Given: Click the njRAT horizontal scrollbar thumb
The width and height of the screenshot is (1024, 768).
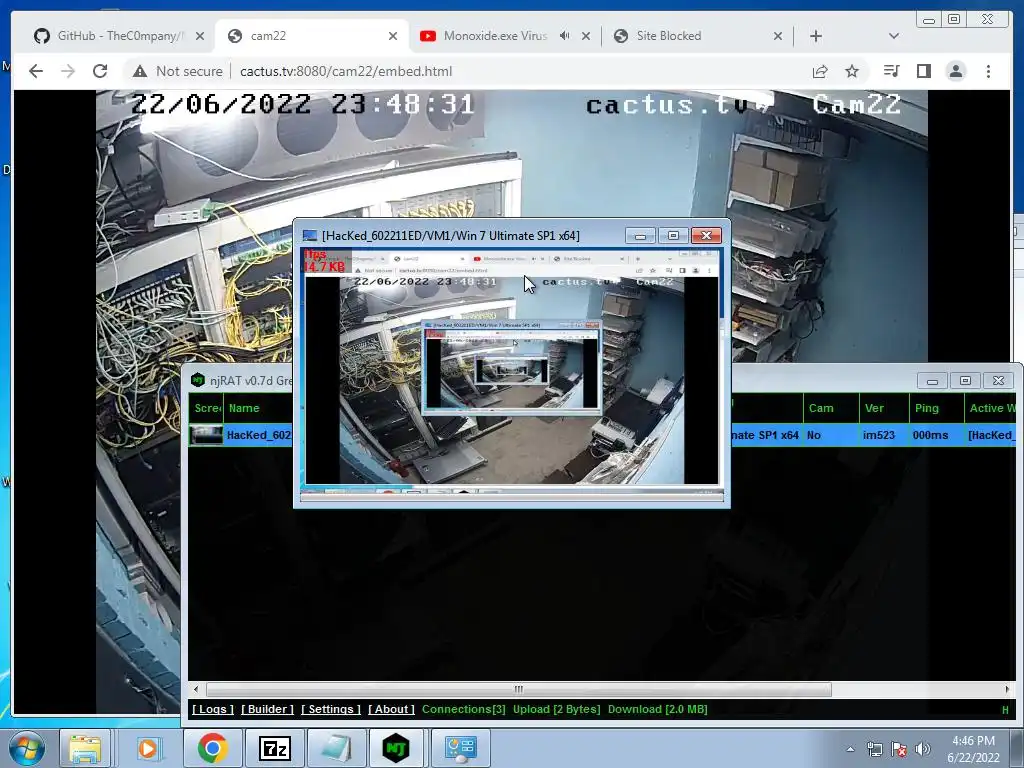Looking at the screenshot, I should (x=519, y=689).
